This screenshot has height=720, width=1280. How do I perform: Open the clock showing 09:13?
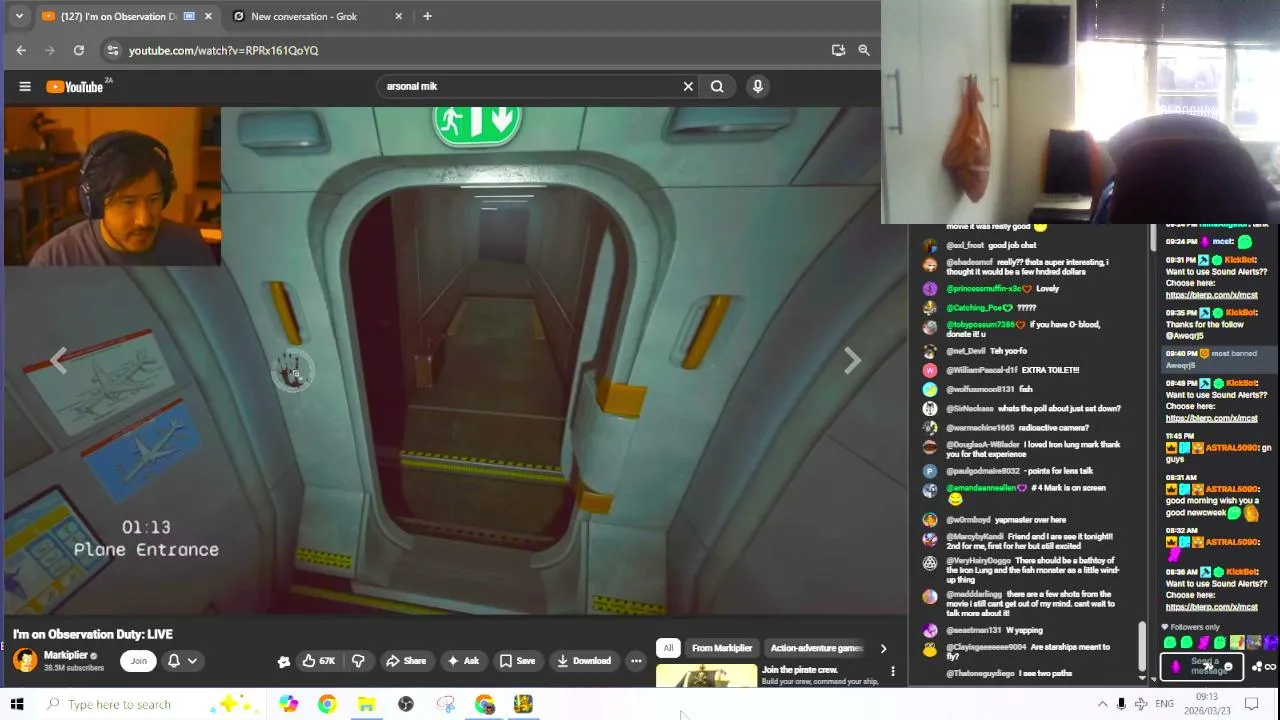coord(1207,704)
